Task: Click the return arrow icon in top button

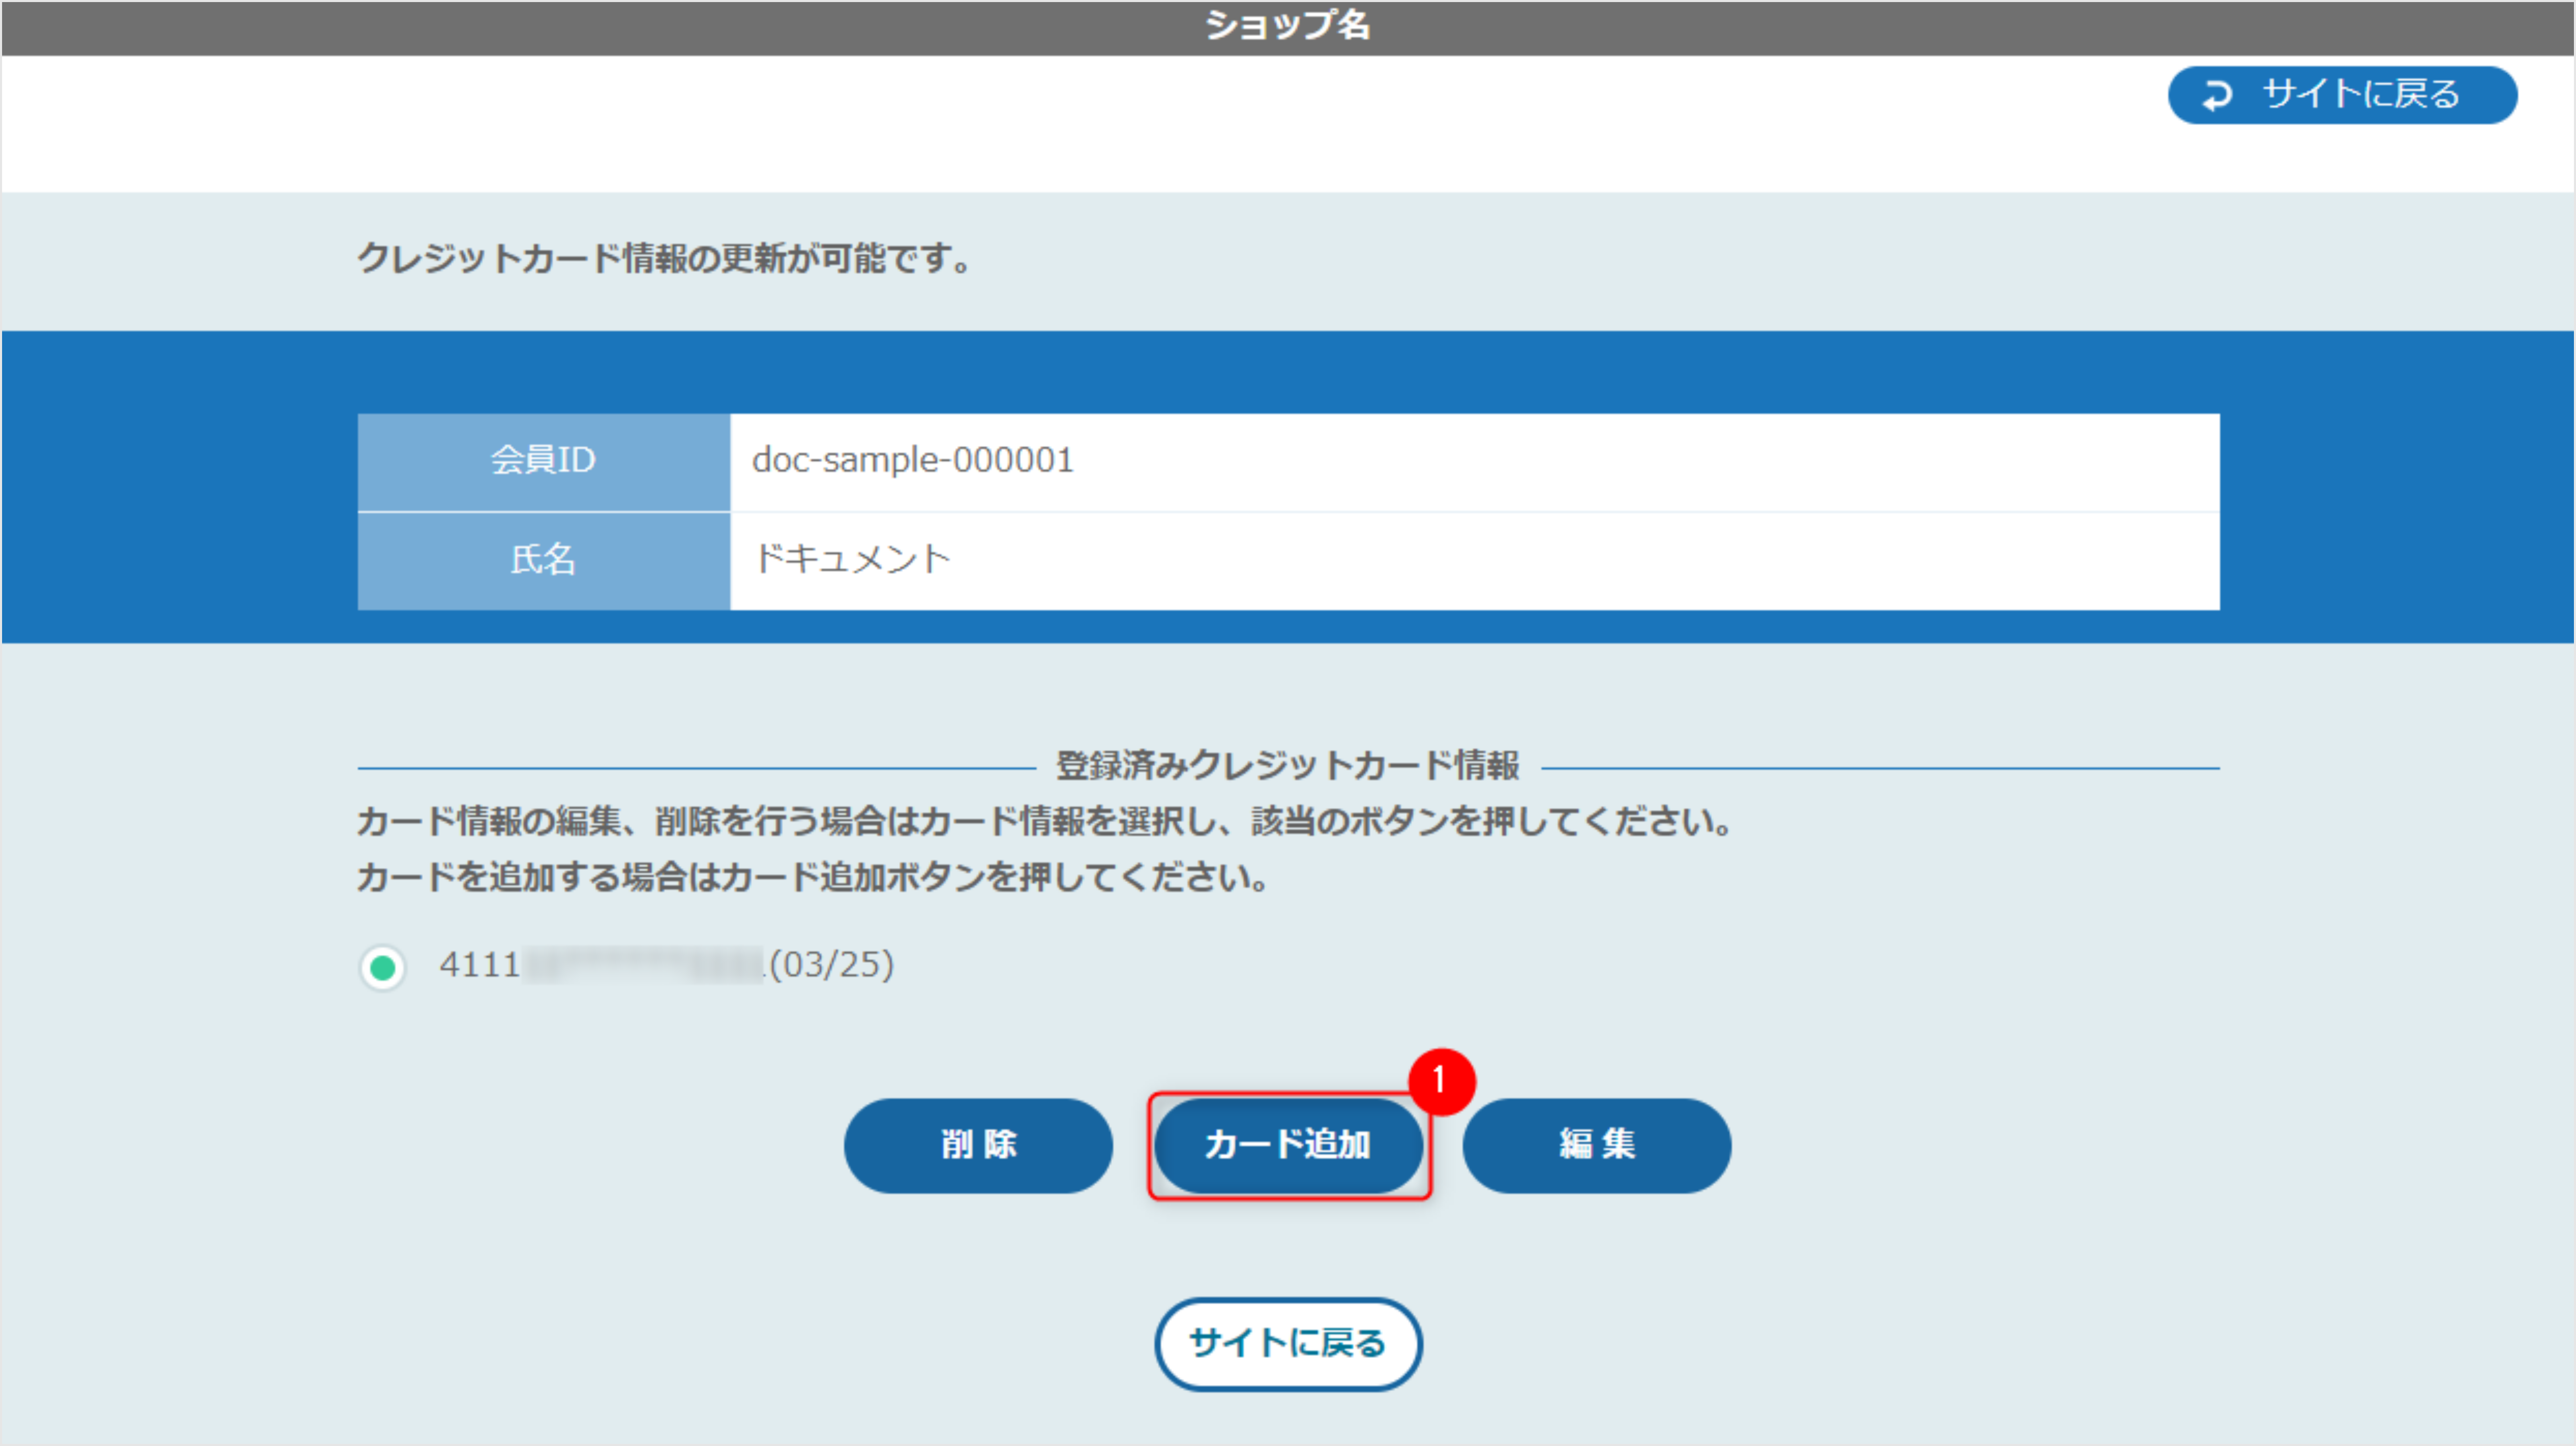Action: tap(2217, 95)
